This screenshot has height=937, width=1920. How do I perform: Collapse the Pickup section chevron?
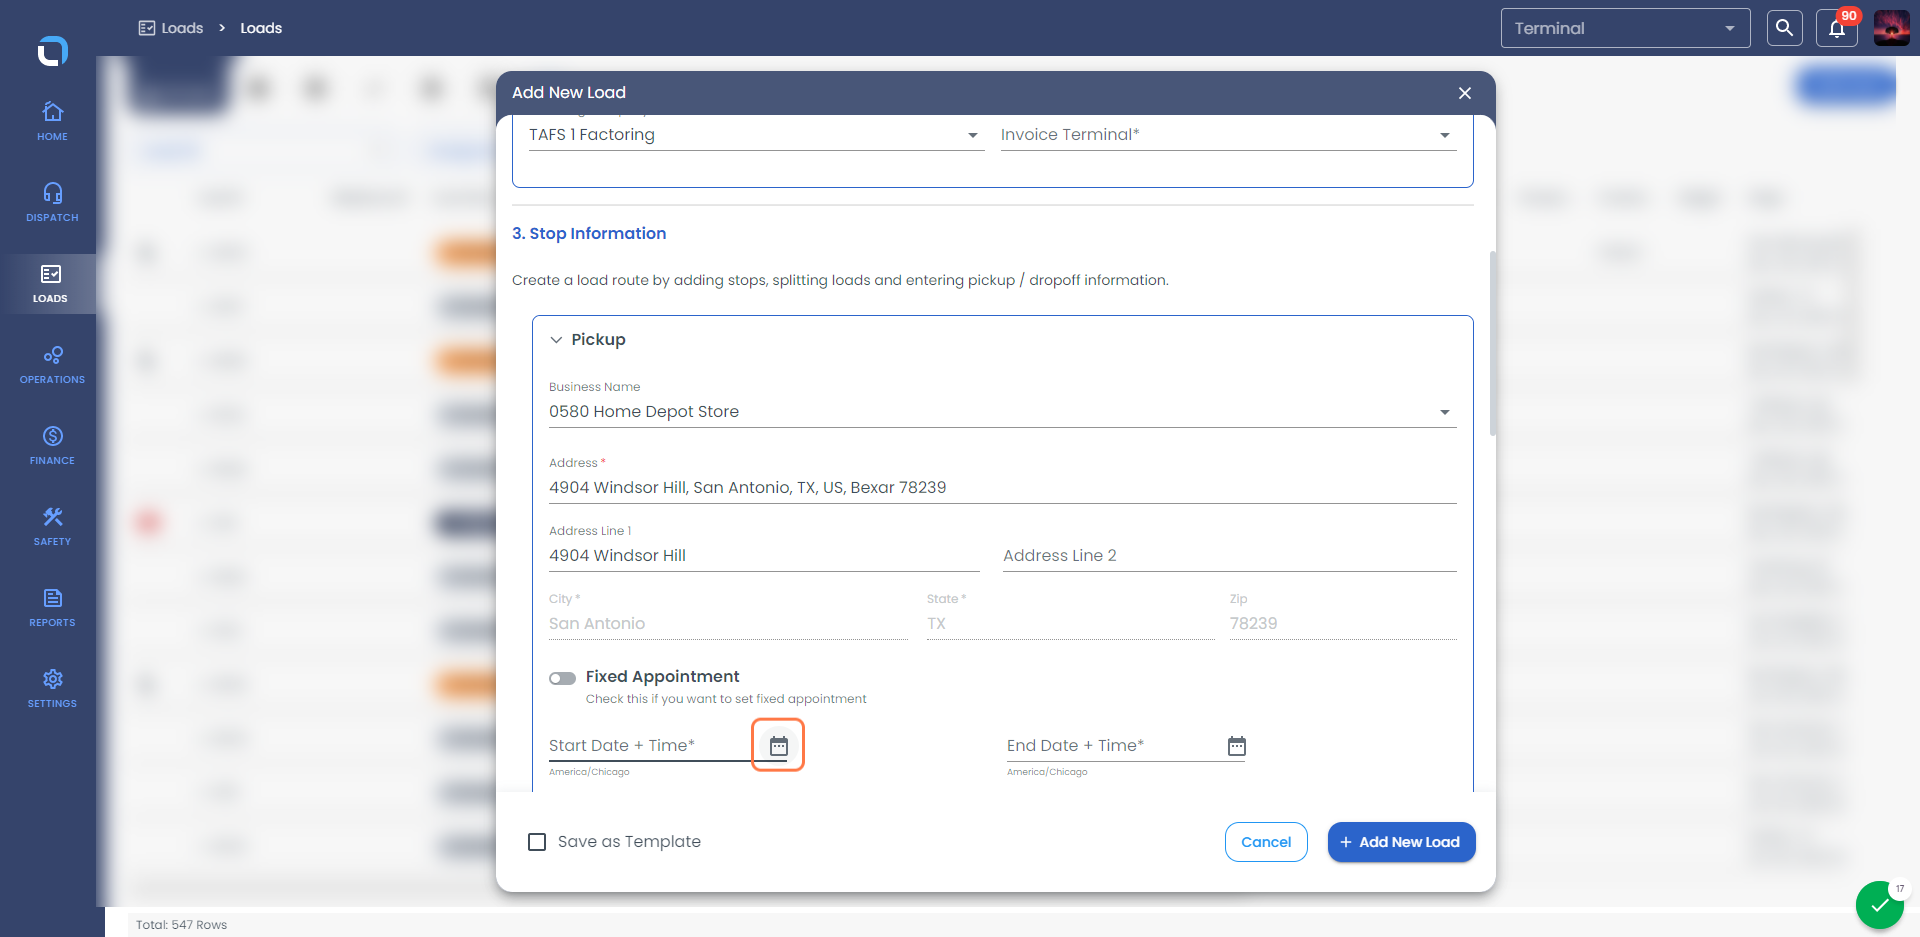(556, 340)
